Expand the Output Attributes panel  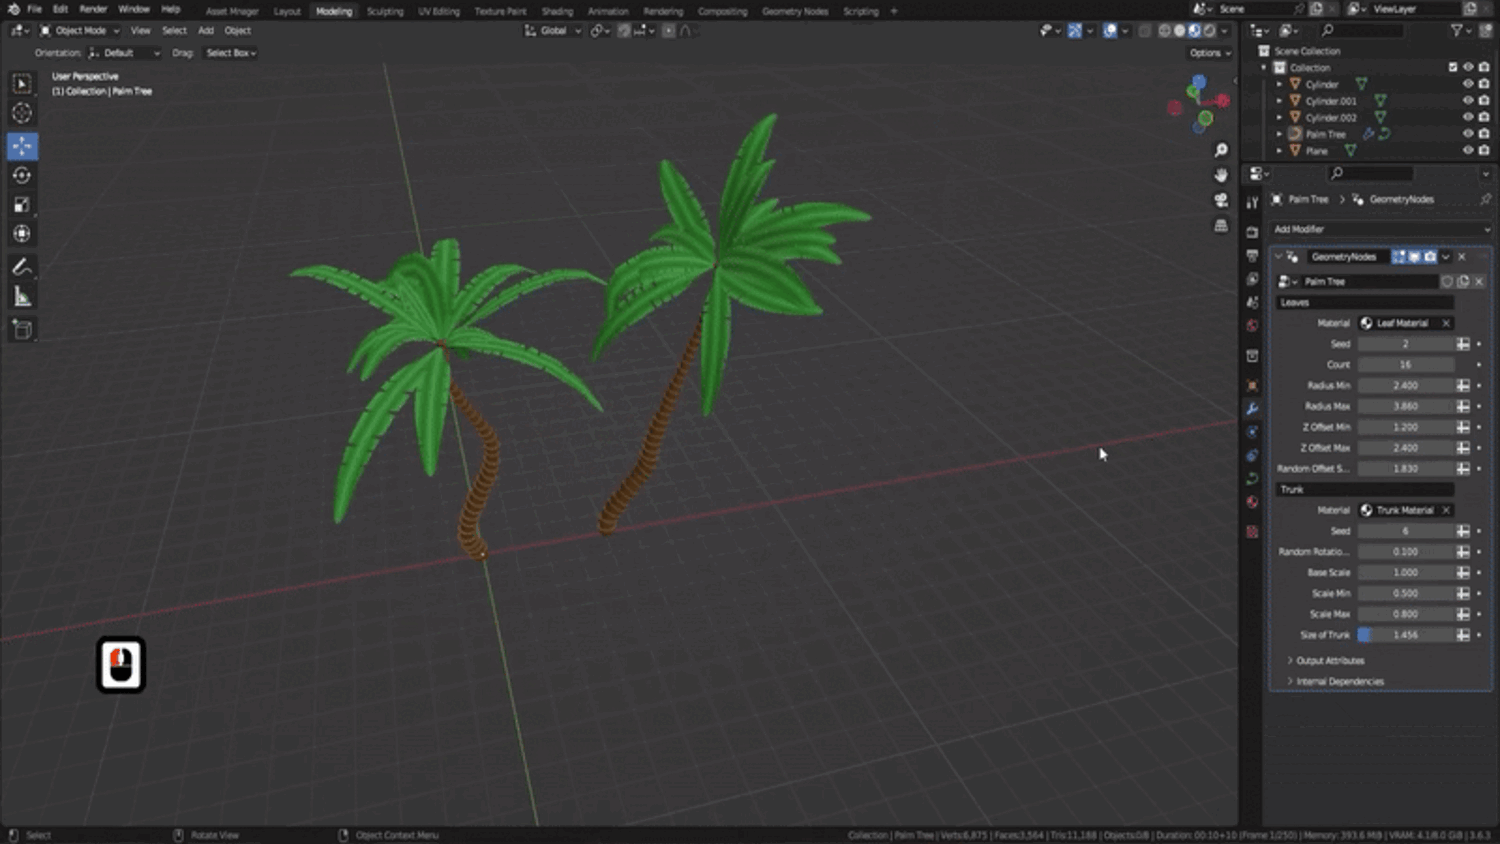pyautogui.click(x=1329, y=661)
